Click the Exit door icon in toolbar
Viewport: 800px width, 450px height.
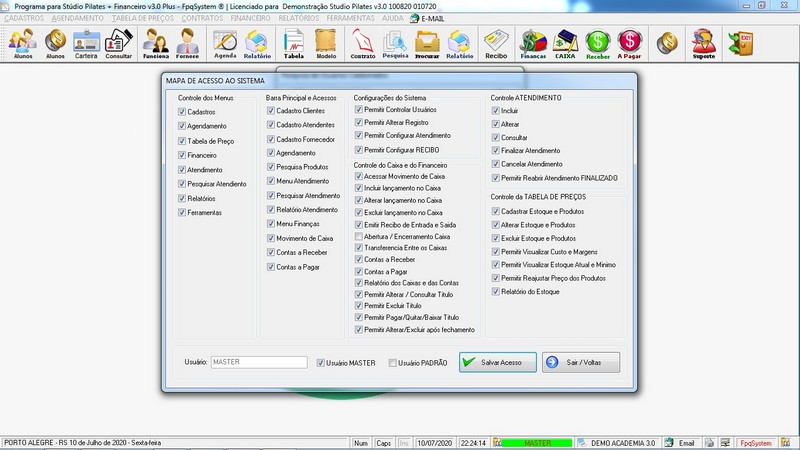click(741, 43)
